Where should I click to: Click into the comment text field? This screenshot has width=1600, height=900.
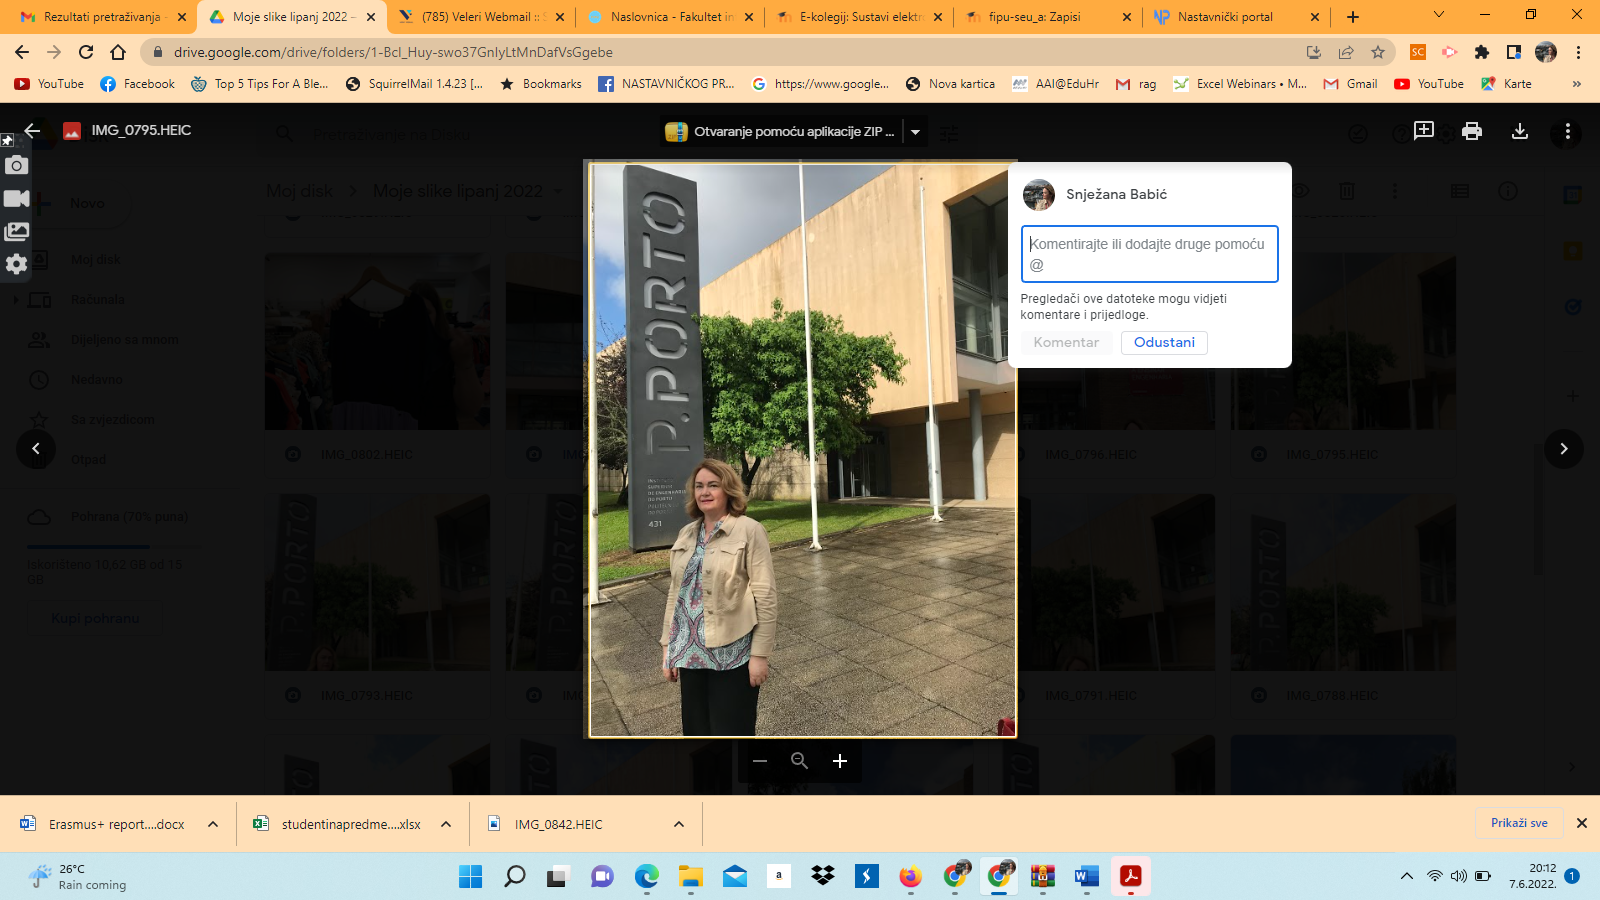pyautogui.click(x=1149, y=254)
